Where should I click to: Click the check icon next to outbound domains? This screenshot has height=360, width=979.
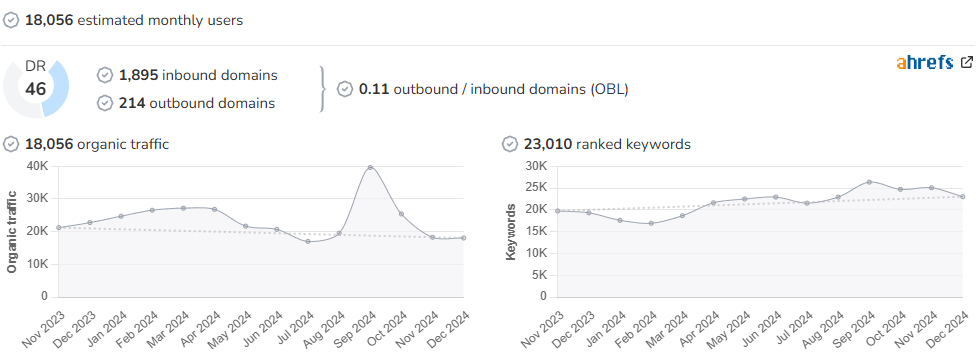105,103
